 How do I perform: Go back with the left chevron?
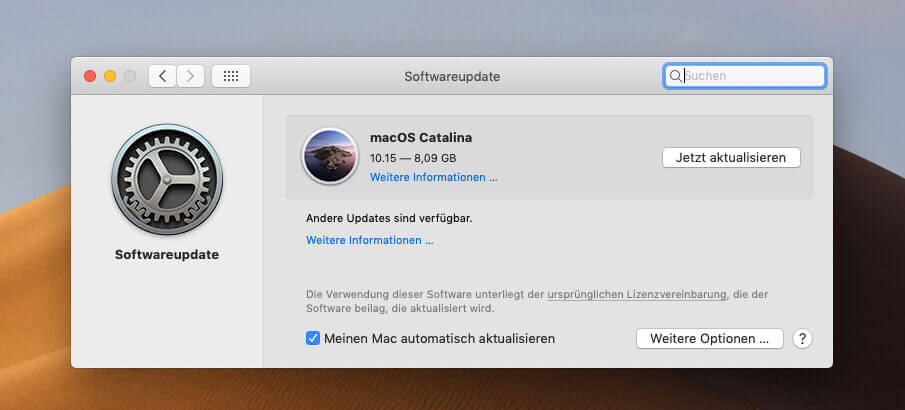[x=162, y=76]
